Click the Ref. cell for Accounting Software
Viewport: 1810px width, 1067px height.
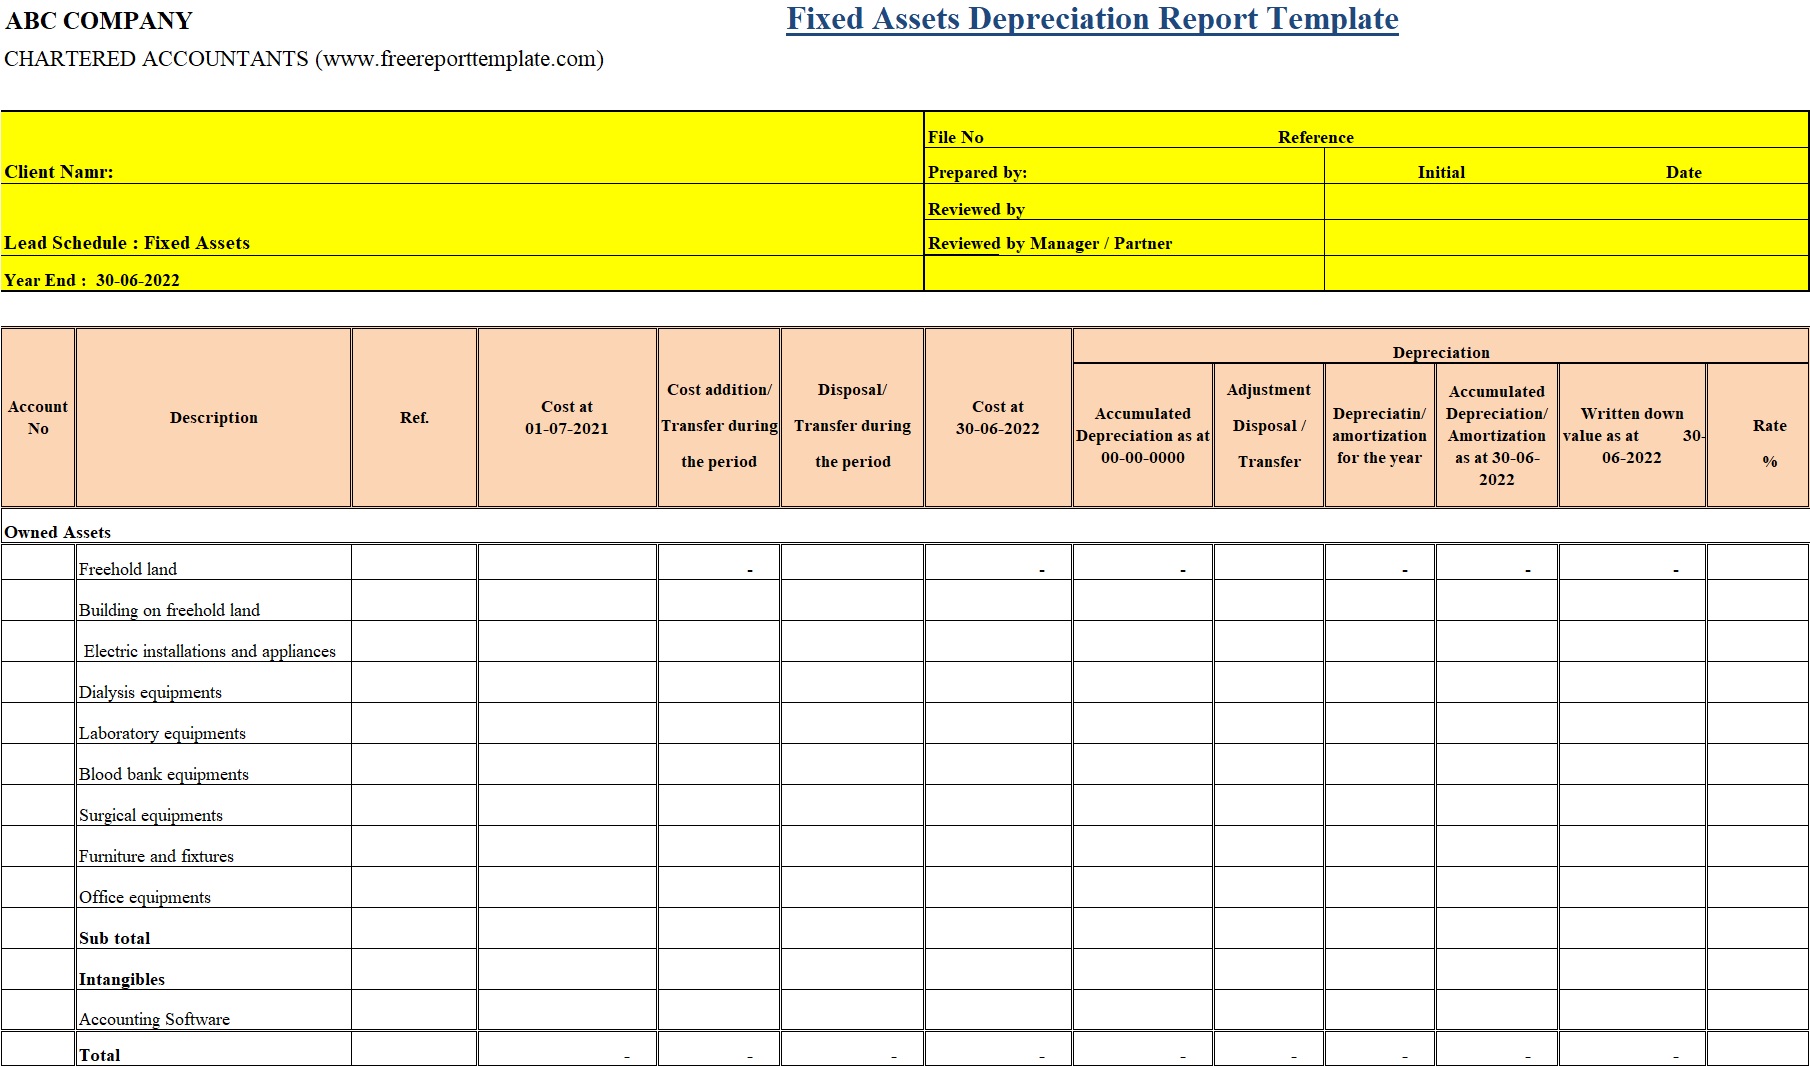(x=415, y=1010)
